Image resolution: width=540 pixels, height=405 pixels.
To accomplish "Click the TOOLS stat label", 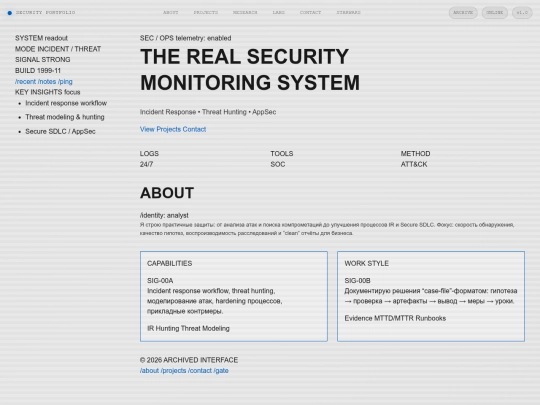I will coord(282,154).
